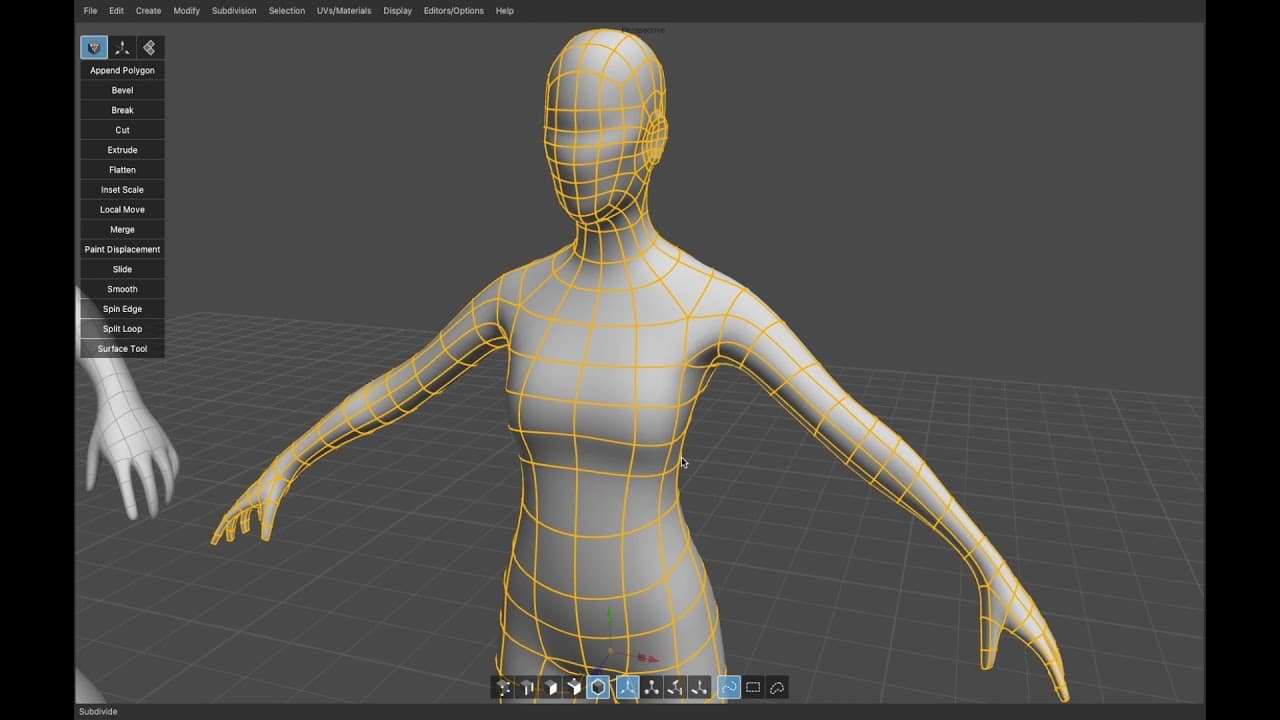Toggle the highlighted multi-select hexagon mode
This screenshot has height=720, width=1280.
tap(598, 687)
